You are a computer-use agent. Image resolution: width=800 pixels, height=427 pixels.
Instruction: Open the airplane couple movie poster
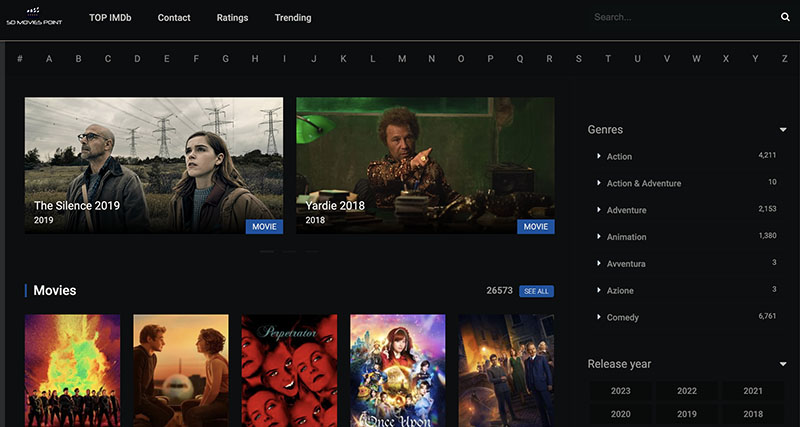[181, 370]
